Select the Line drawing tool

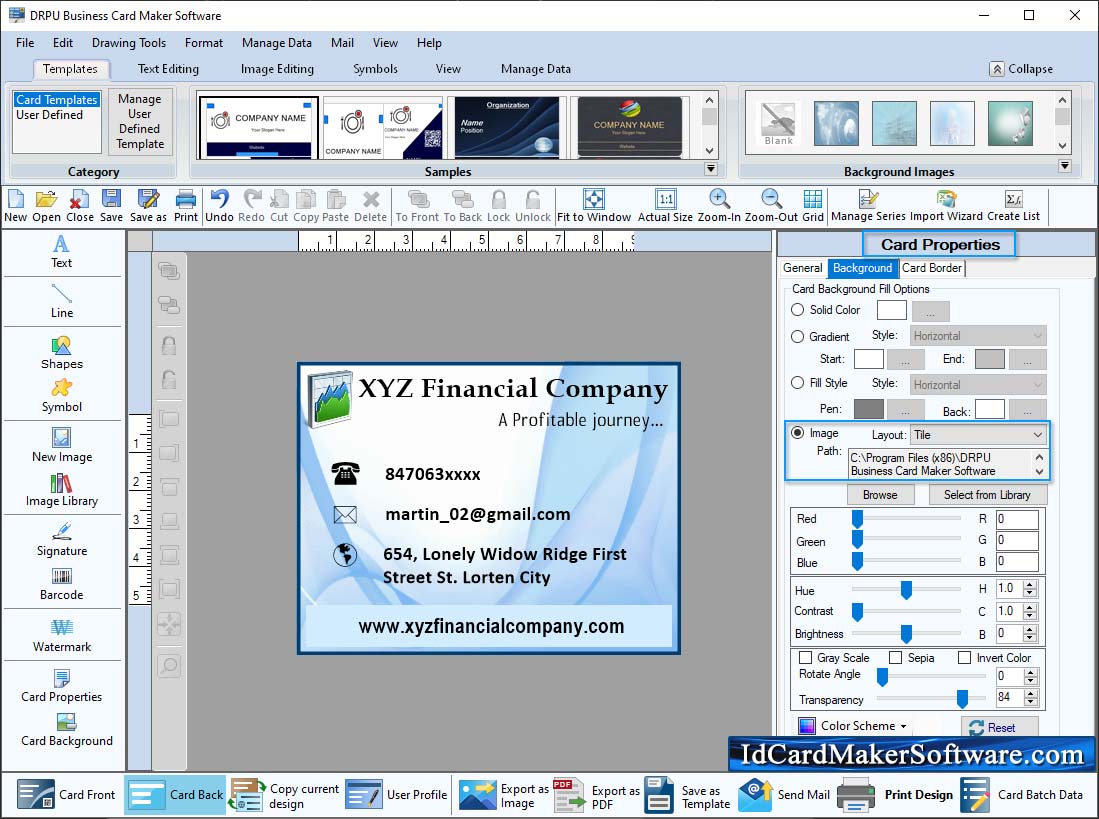[x=62, y=301]
